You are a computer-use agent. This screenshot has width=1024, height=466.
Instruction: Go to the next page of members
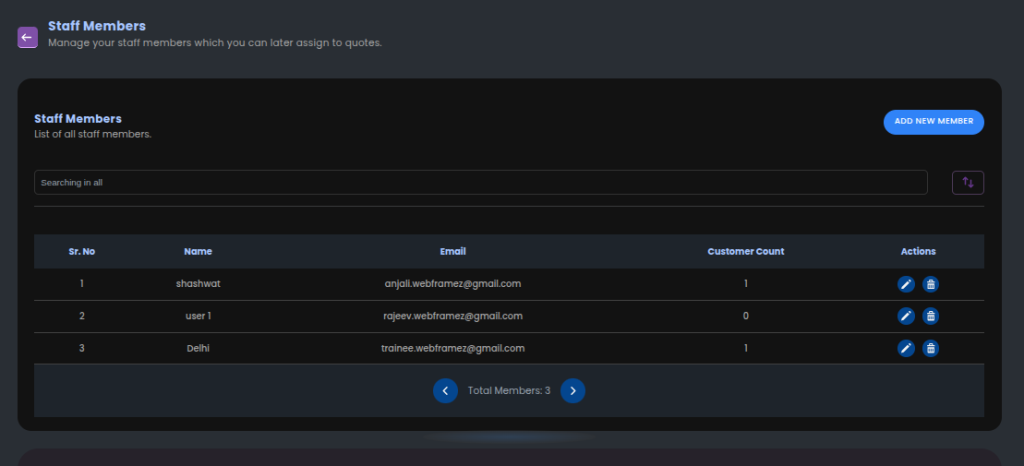click(572, 391)
